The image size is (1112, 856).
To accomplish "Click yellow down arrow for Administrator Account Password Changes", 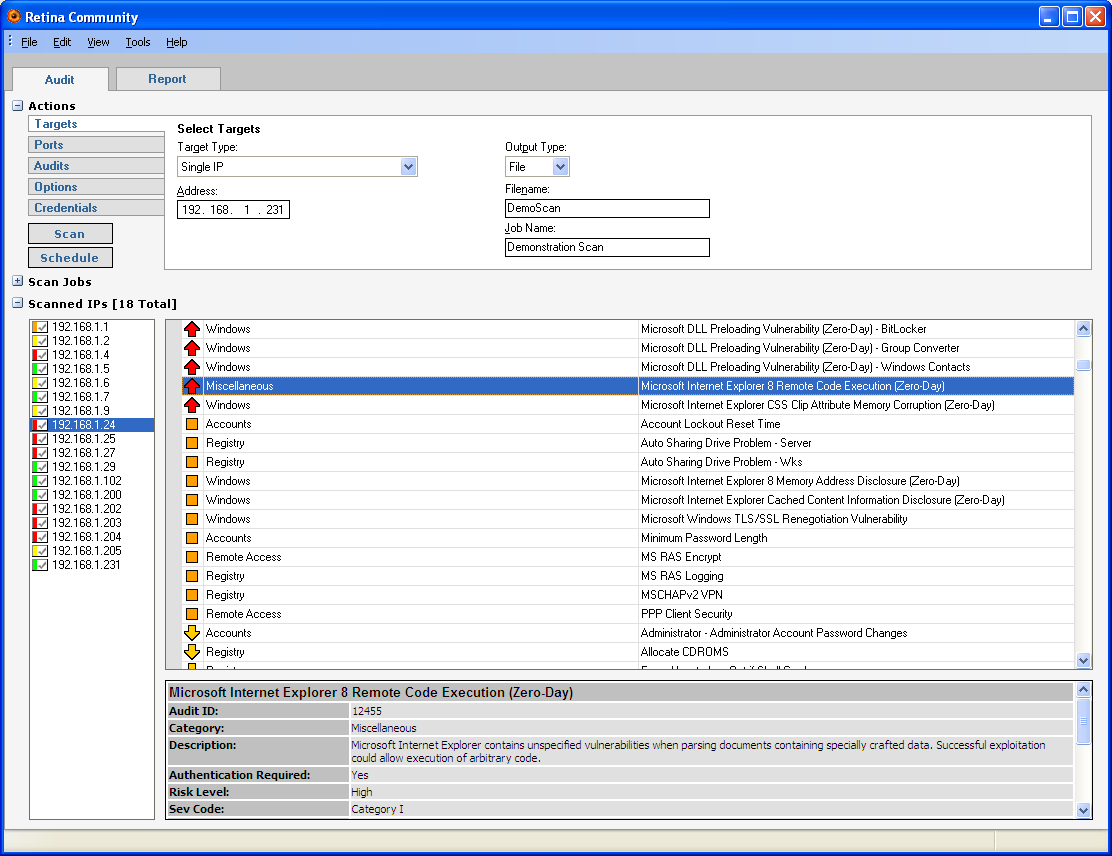I will (x=191, y=633).
